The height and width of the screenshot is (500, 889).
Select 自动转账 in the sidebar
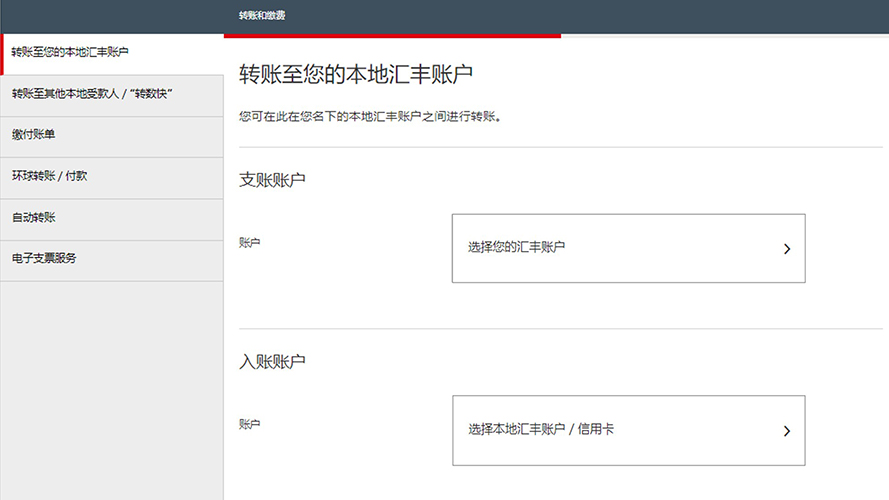tap(112, 220)
